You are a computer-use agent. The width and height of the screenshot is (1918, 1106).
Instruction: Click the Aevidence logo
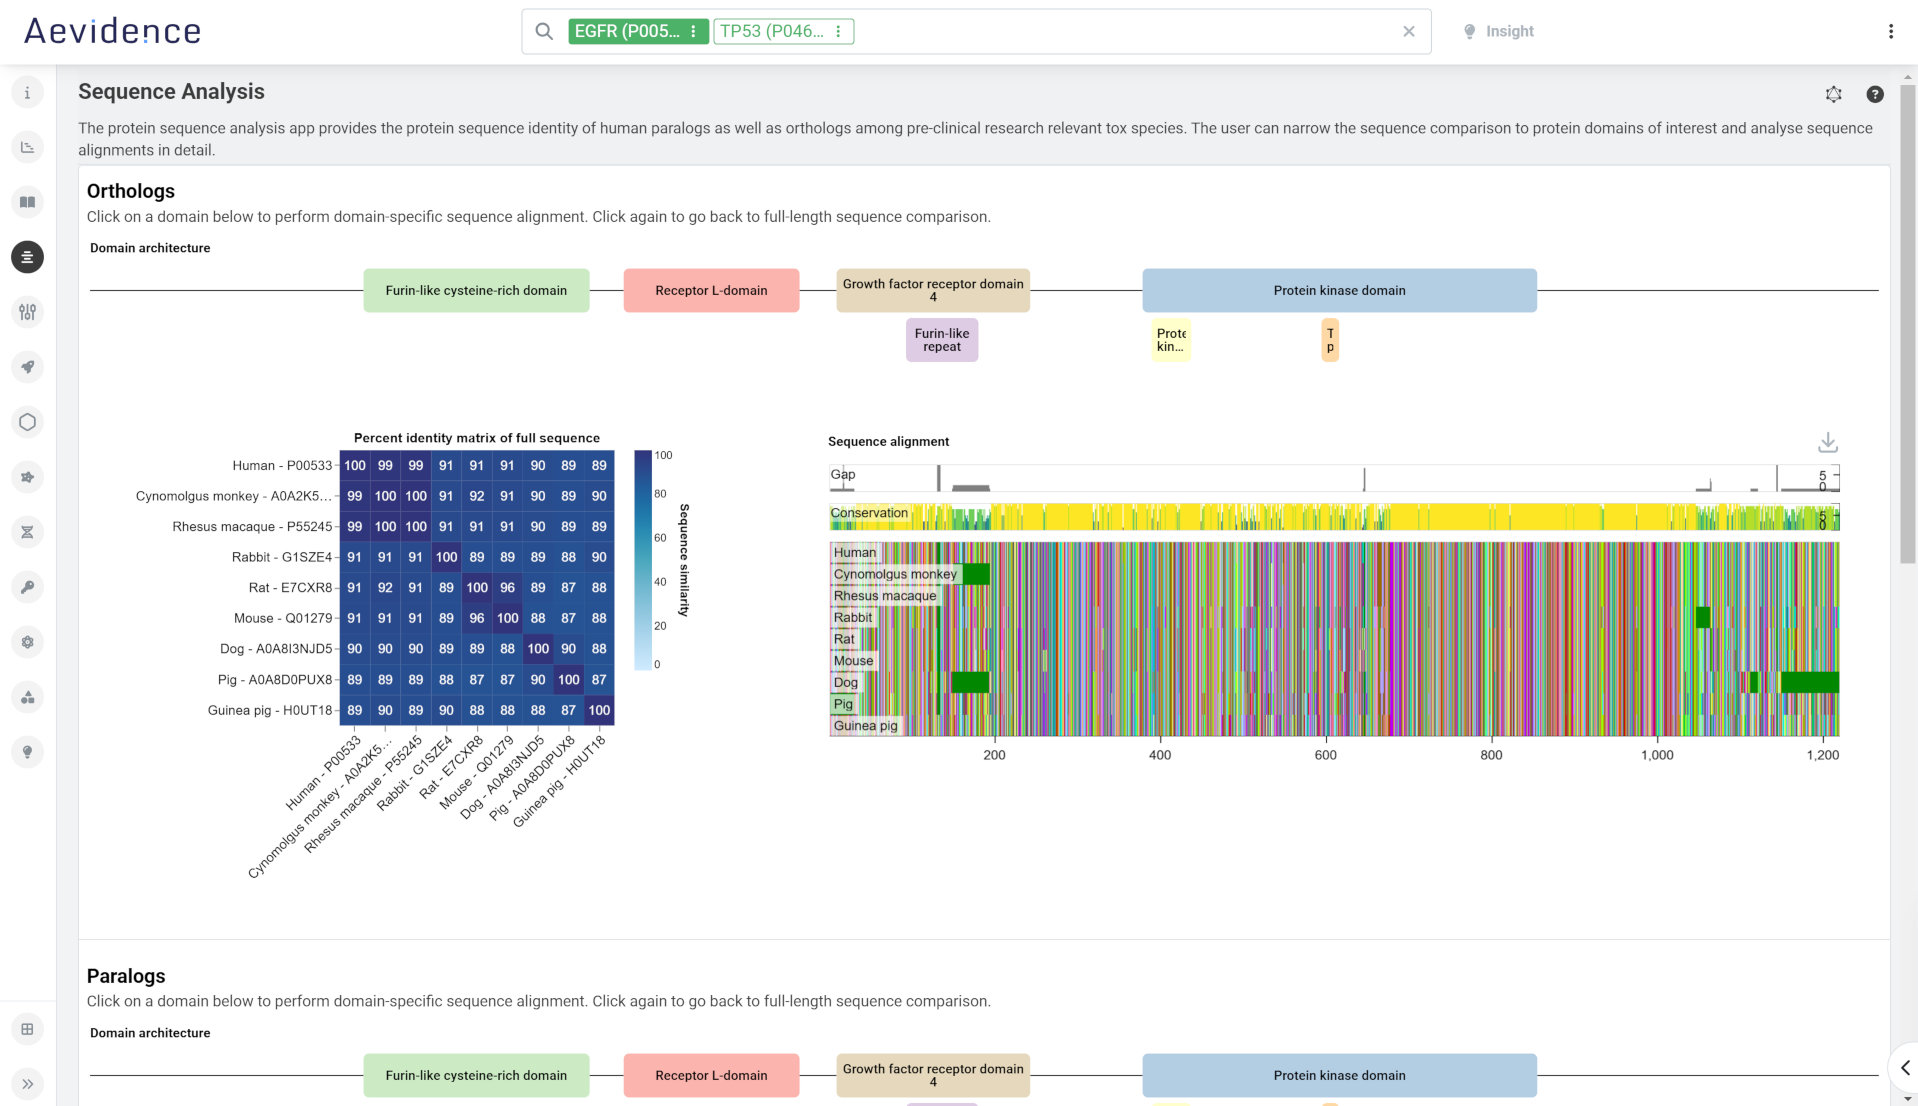(x=112, y=32)
